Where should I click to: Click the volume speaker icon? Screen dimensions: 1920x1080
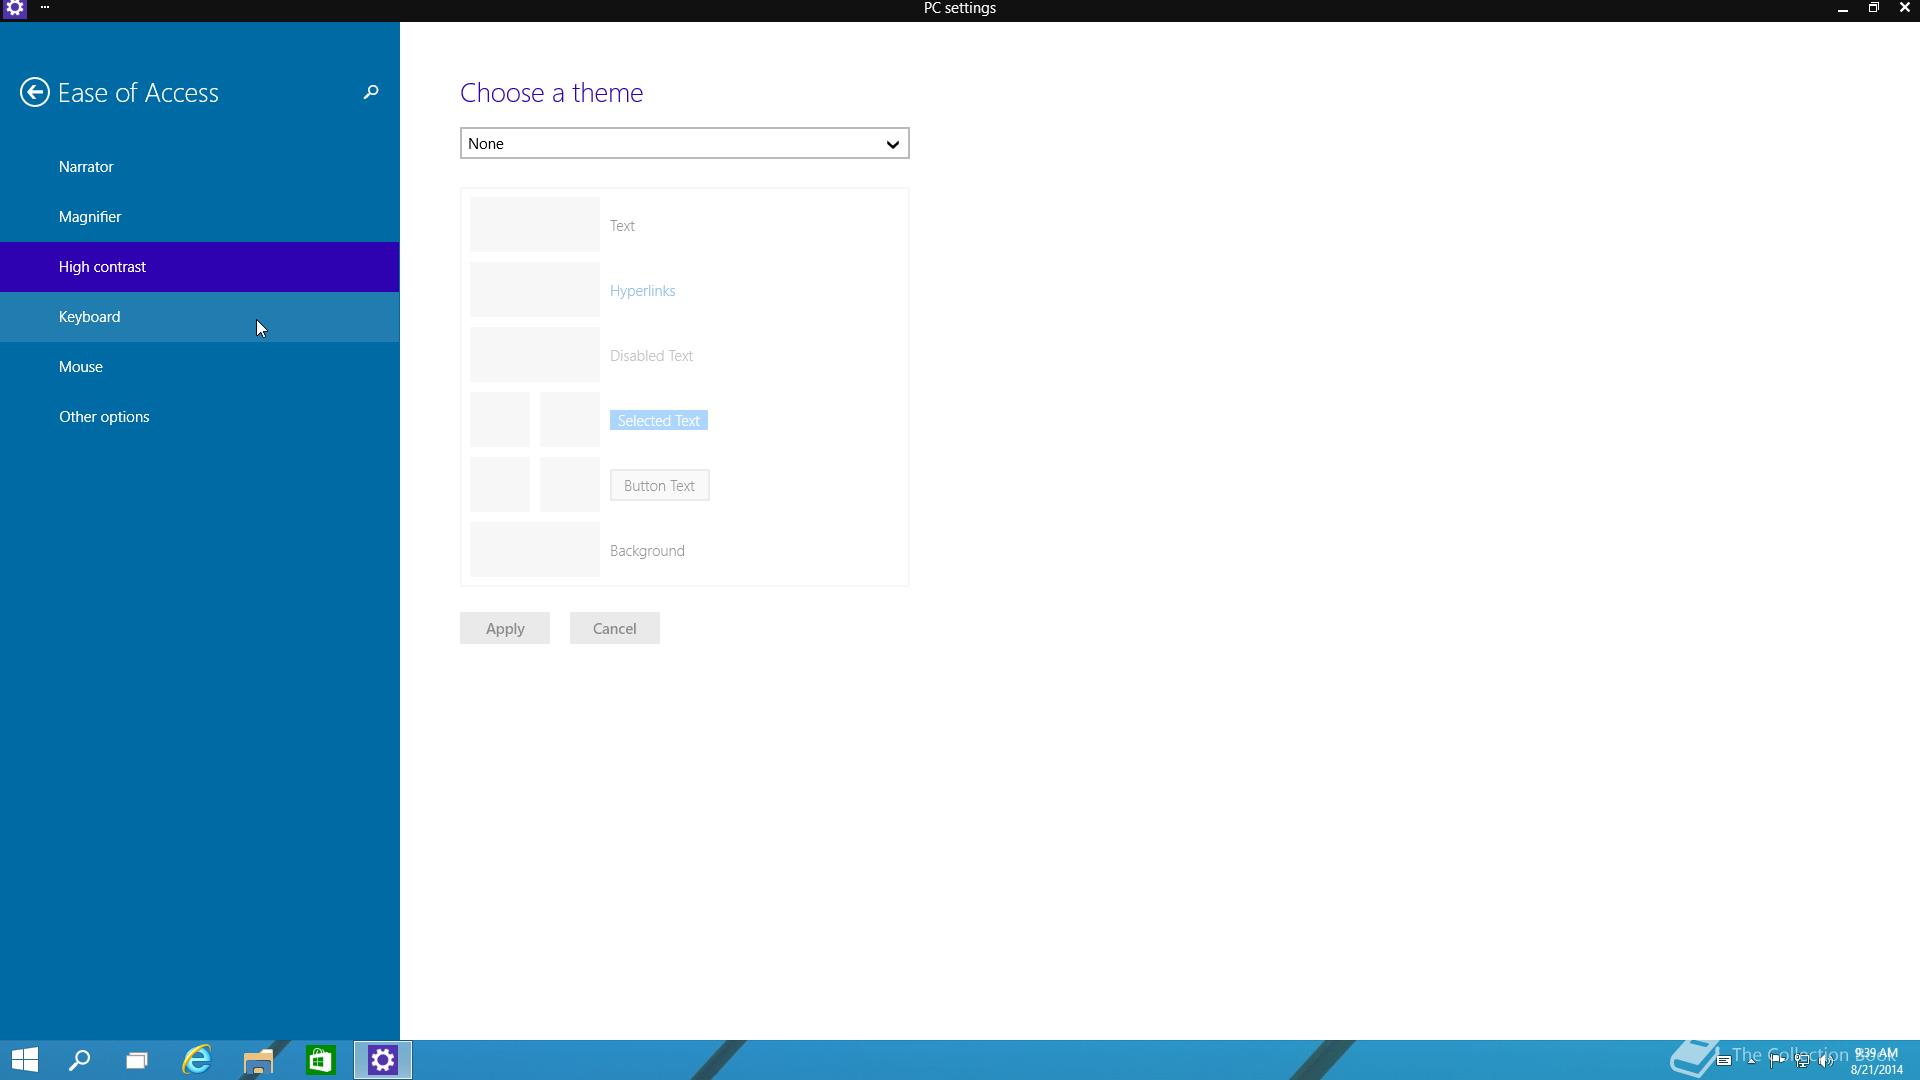1826,1060
